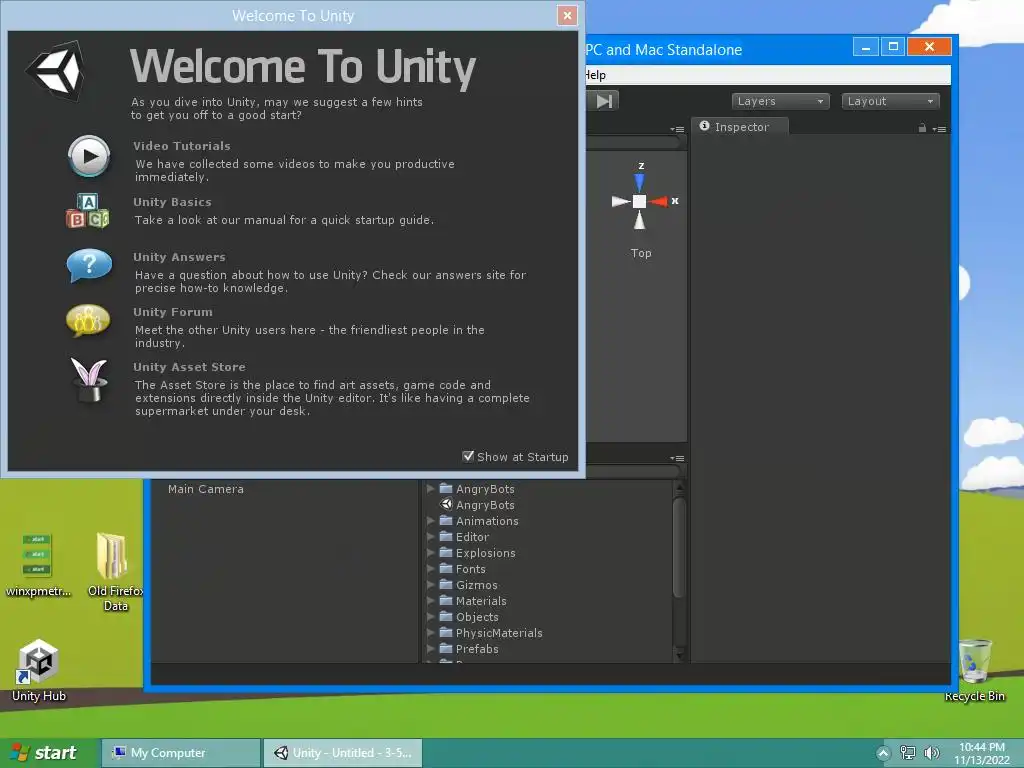The image size is (1024, 768).
Task: Click the Video Tutorials play icon
Action: [x=89, y=156]
